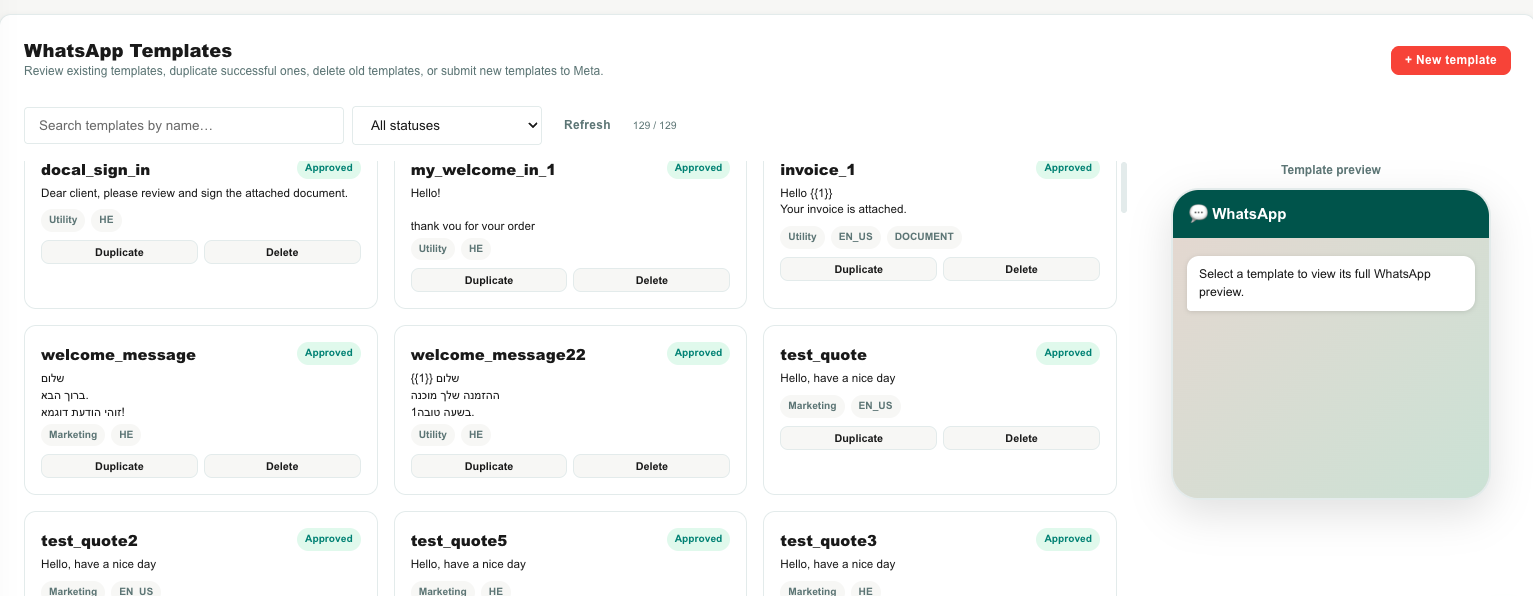Click the Approved badge on test_quote
Viewport: 1533px width, 596px height.
tap(1068, 353)
